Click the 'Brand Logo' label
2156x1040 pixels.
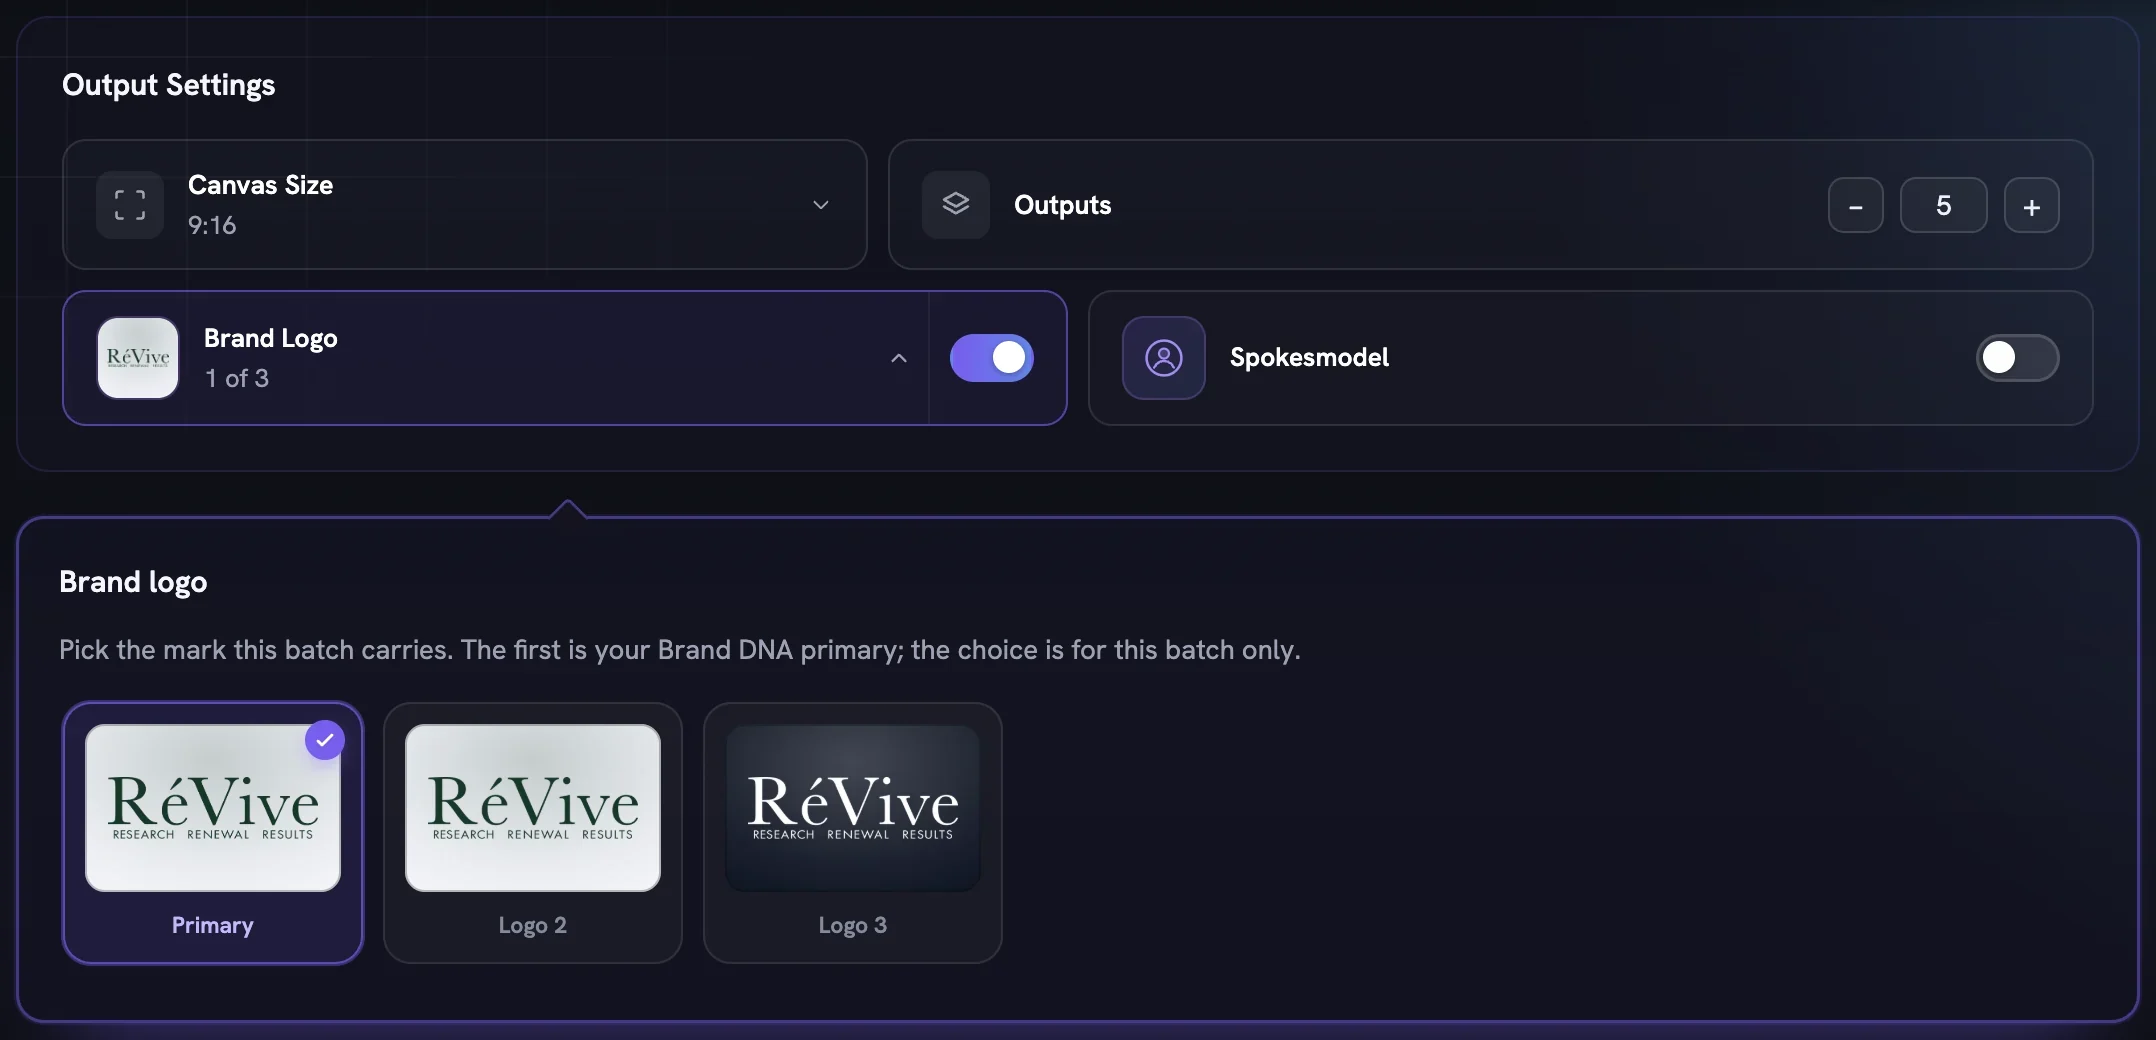click(271, 339)
